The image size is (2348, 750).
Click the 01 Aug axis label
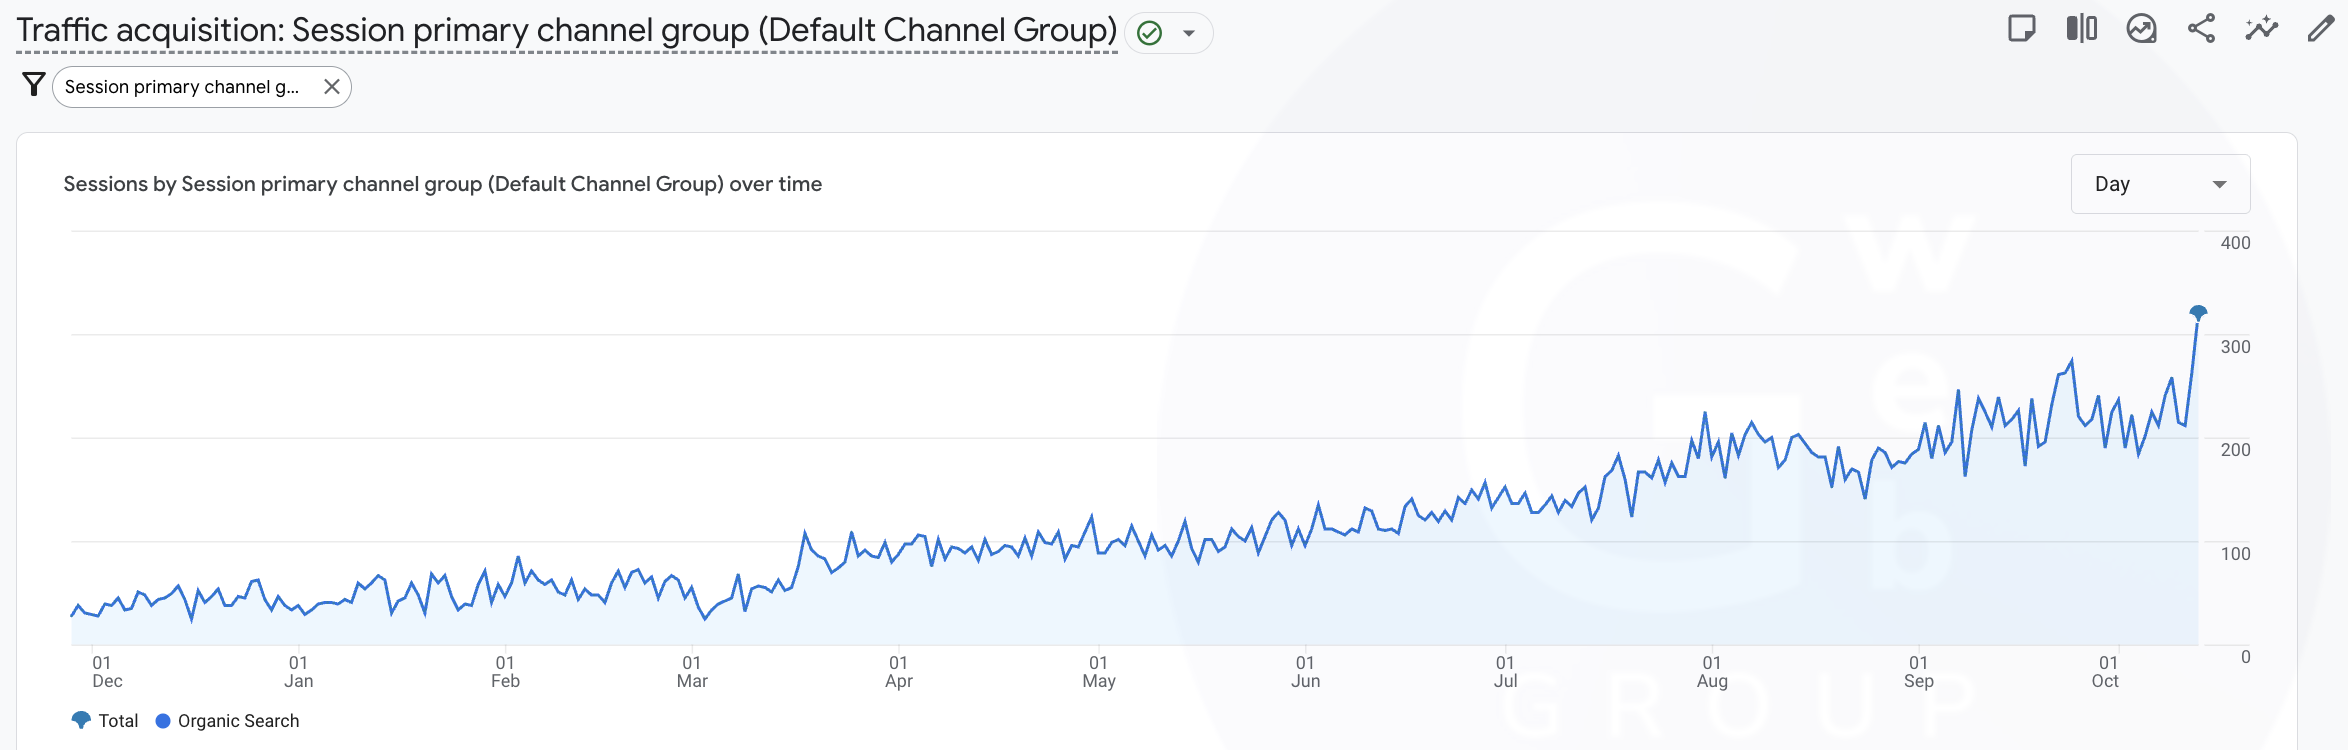[1712, 672]
